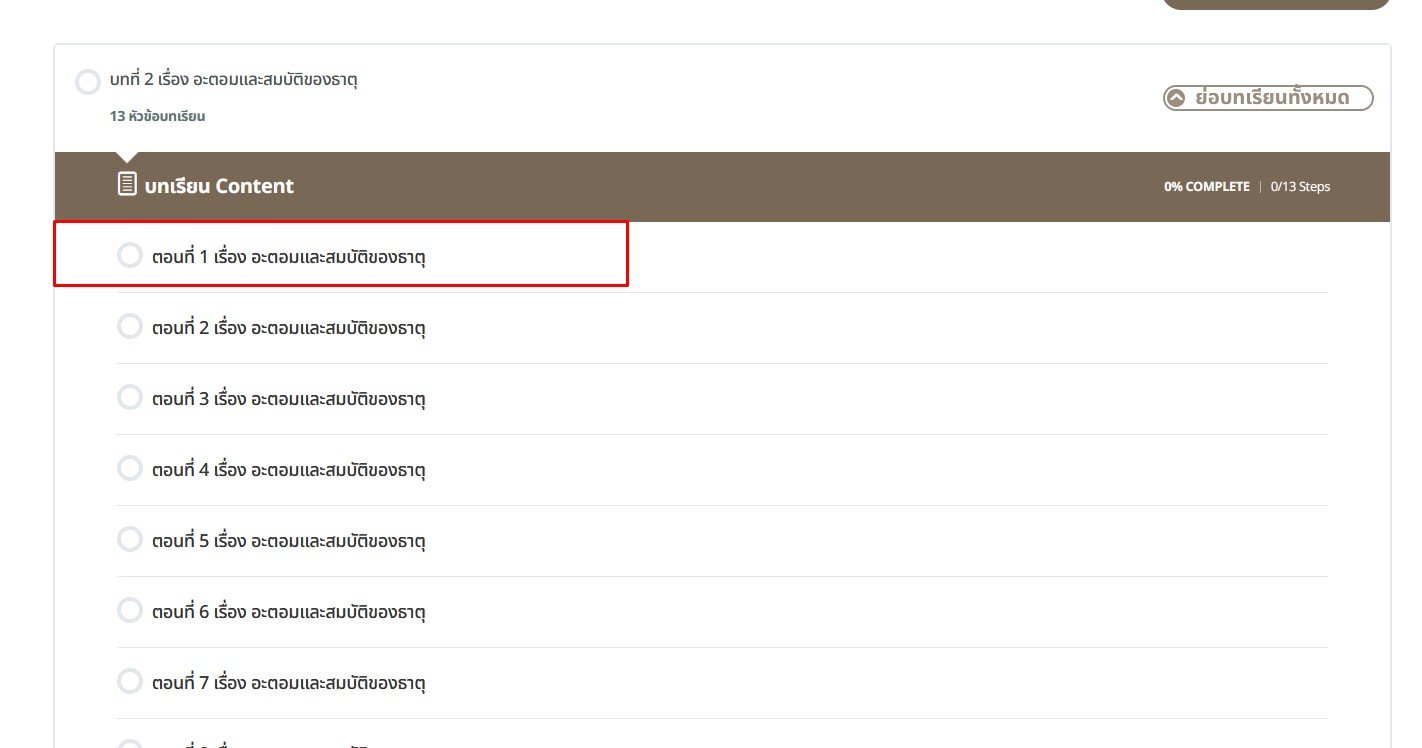Viewport: 1422px width, 748px height.
Task: Click the status circle for ตอนที่ 2
Action: 130,327
